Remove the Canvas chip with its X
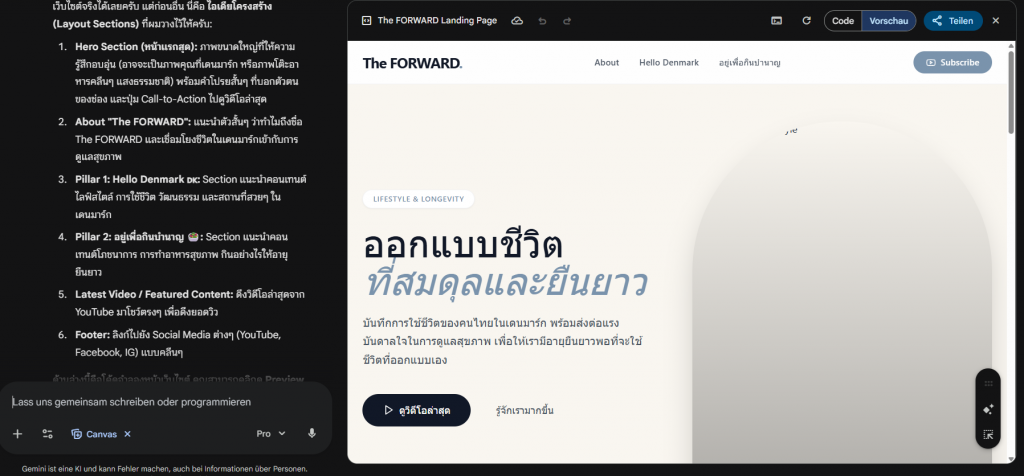Screen dimensions: 1024x476 [x=127, y=434]
